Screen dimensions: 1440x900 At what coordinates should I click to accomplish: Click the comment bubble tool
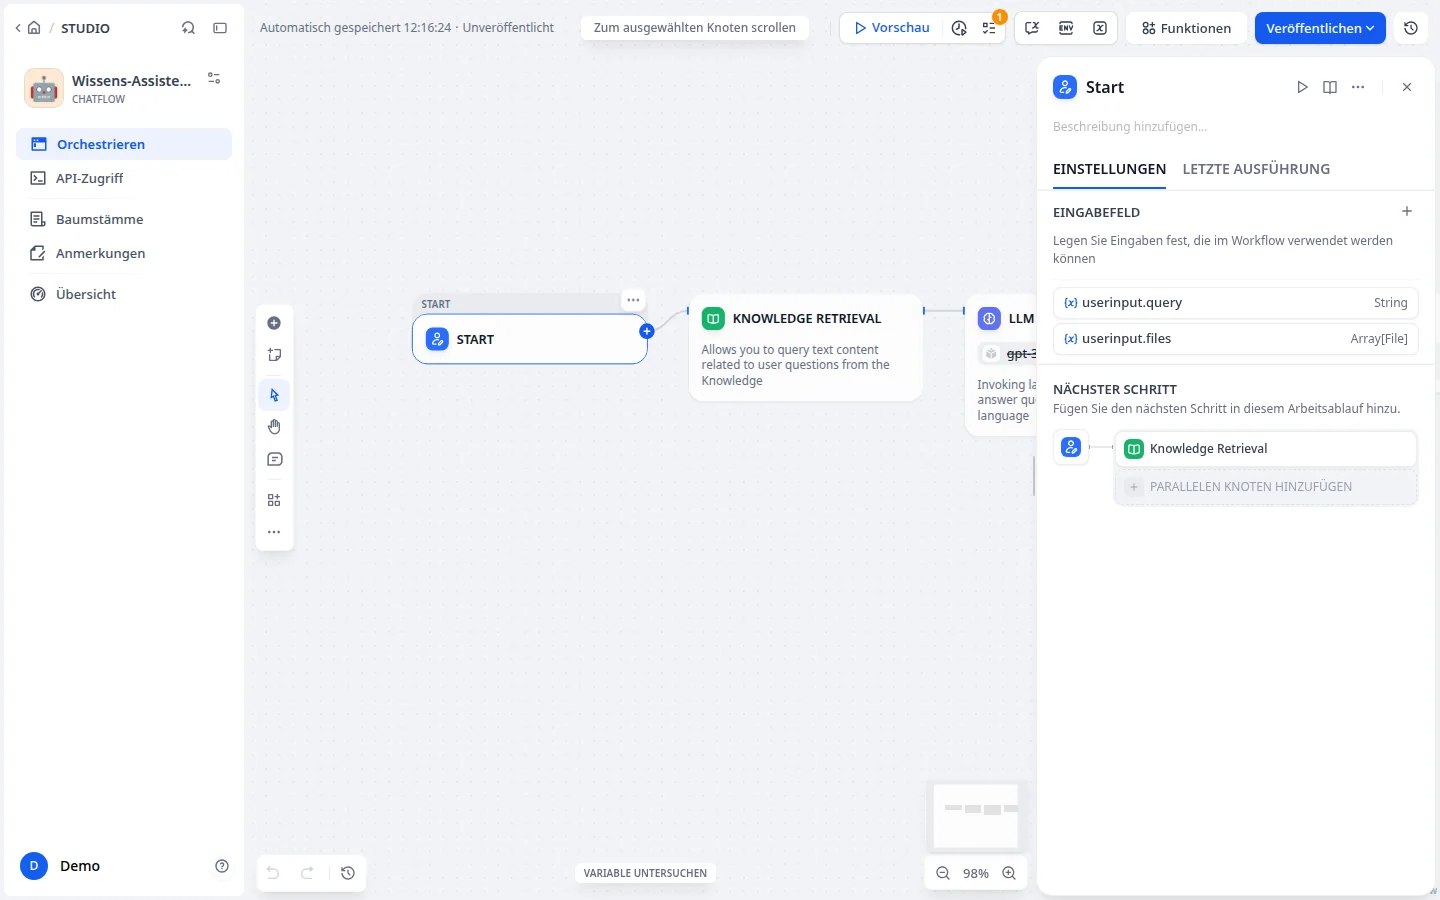pos(274,460)
